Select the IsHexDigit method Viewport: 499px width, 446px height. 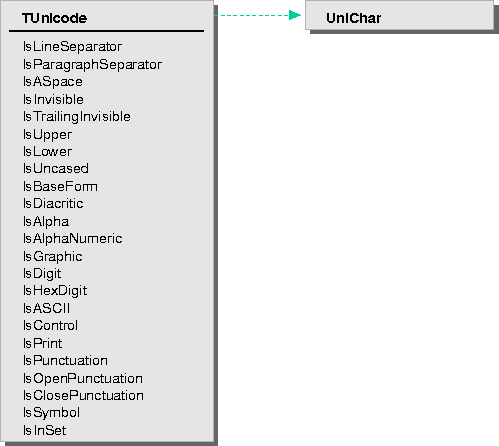coord(55,291)
